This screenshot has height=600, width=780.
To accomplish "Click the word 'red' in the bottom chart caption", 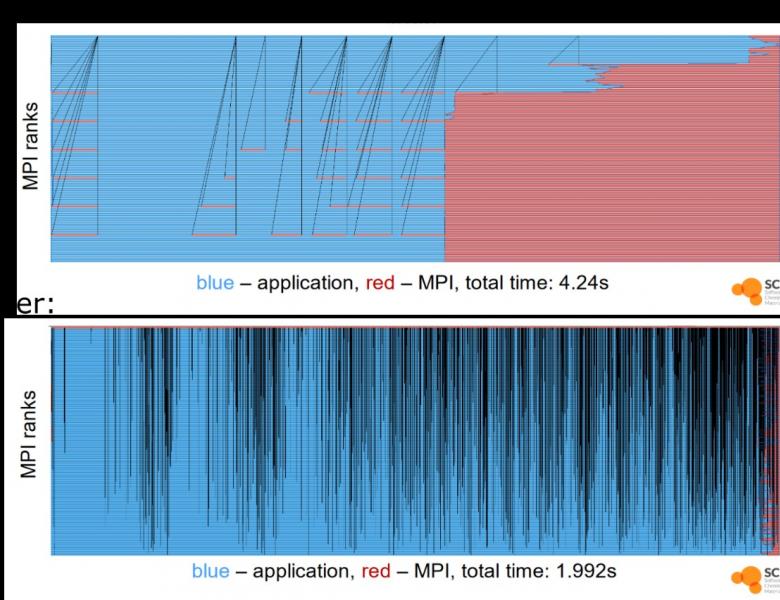I will [x=376, y=571].
